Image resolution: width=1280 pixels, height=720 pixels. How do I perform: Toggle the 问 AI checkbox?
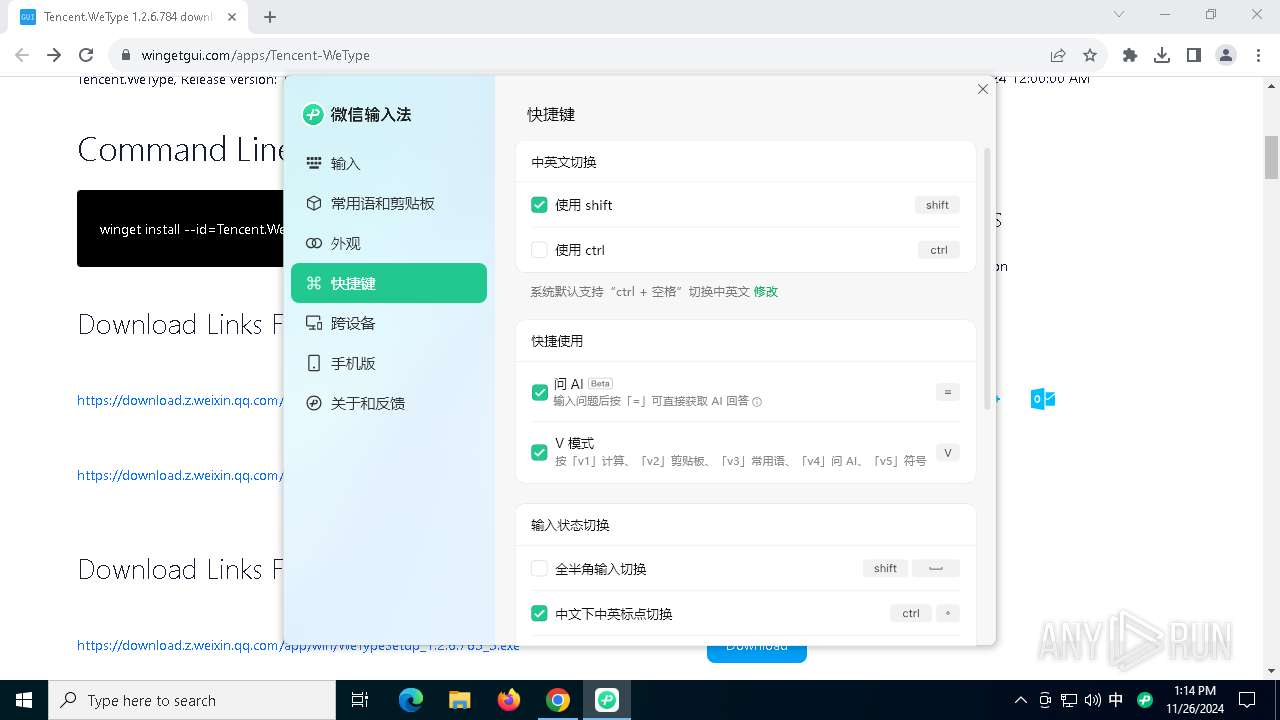[x=539, y=392]
